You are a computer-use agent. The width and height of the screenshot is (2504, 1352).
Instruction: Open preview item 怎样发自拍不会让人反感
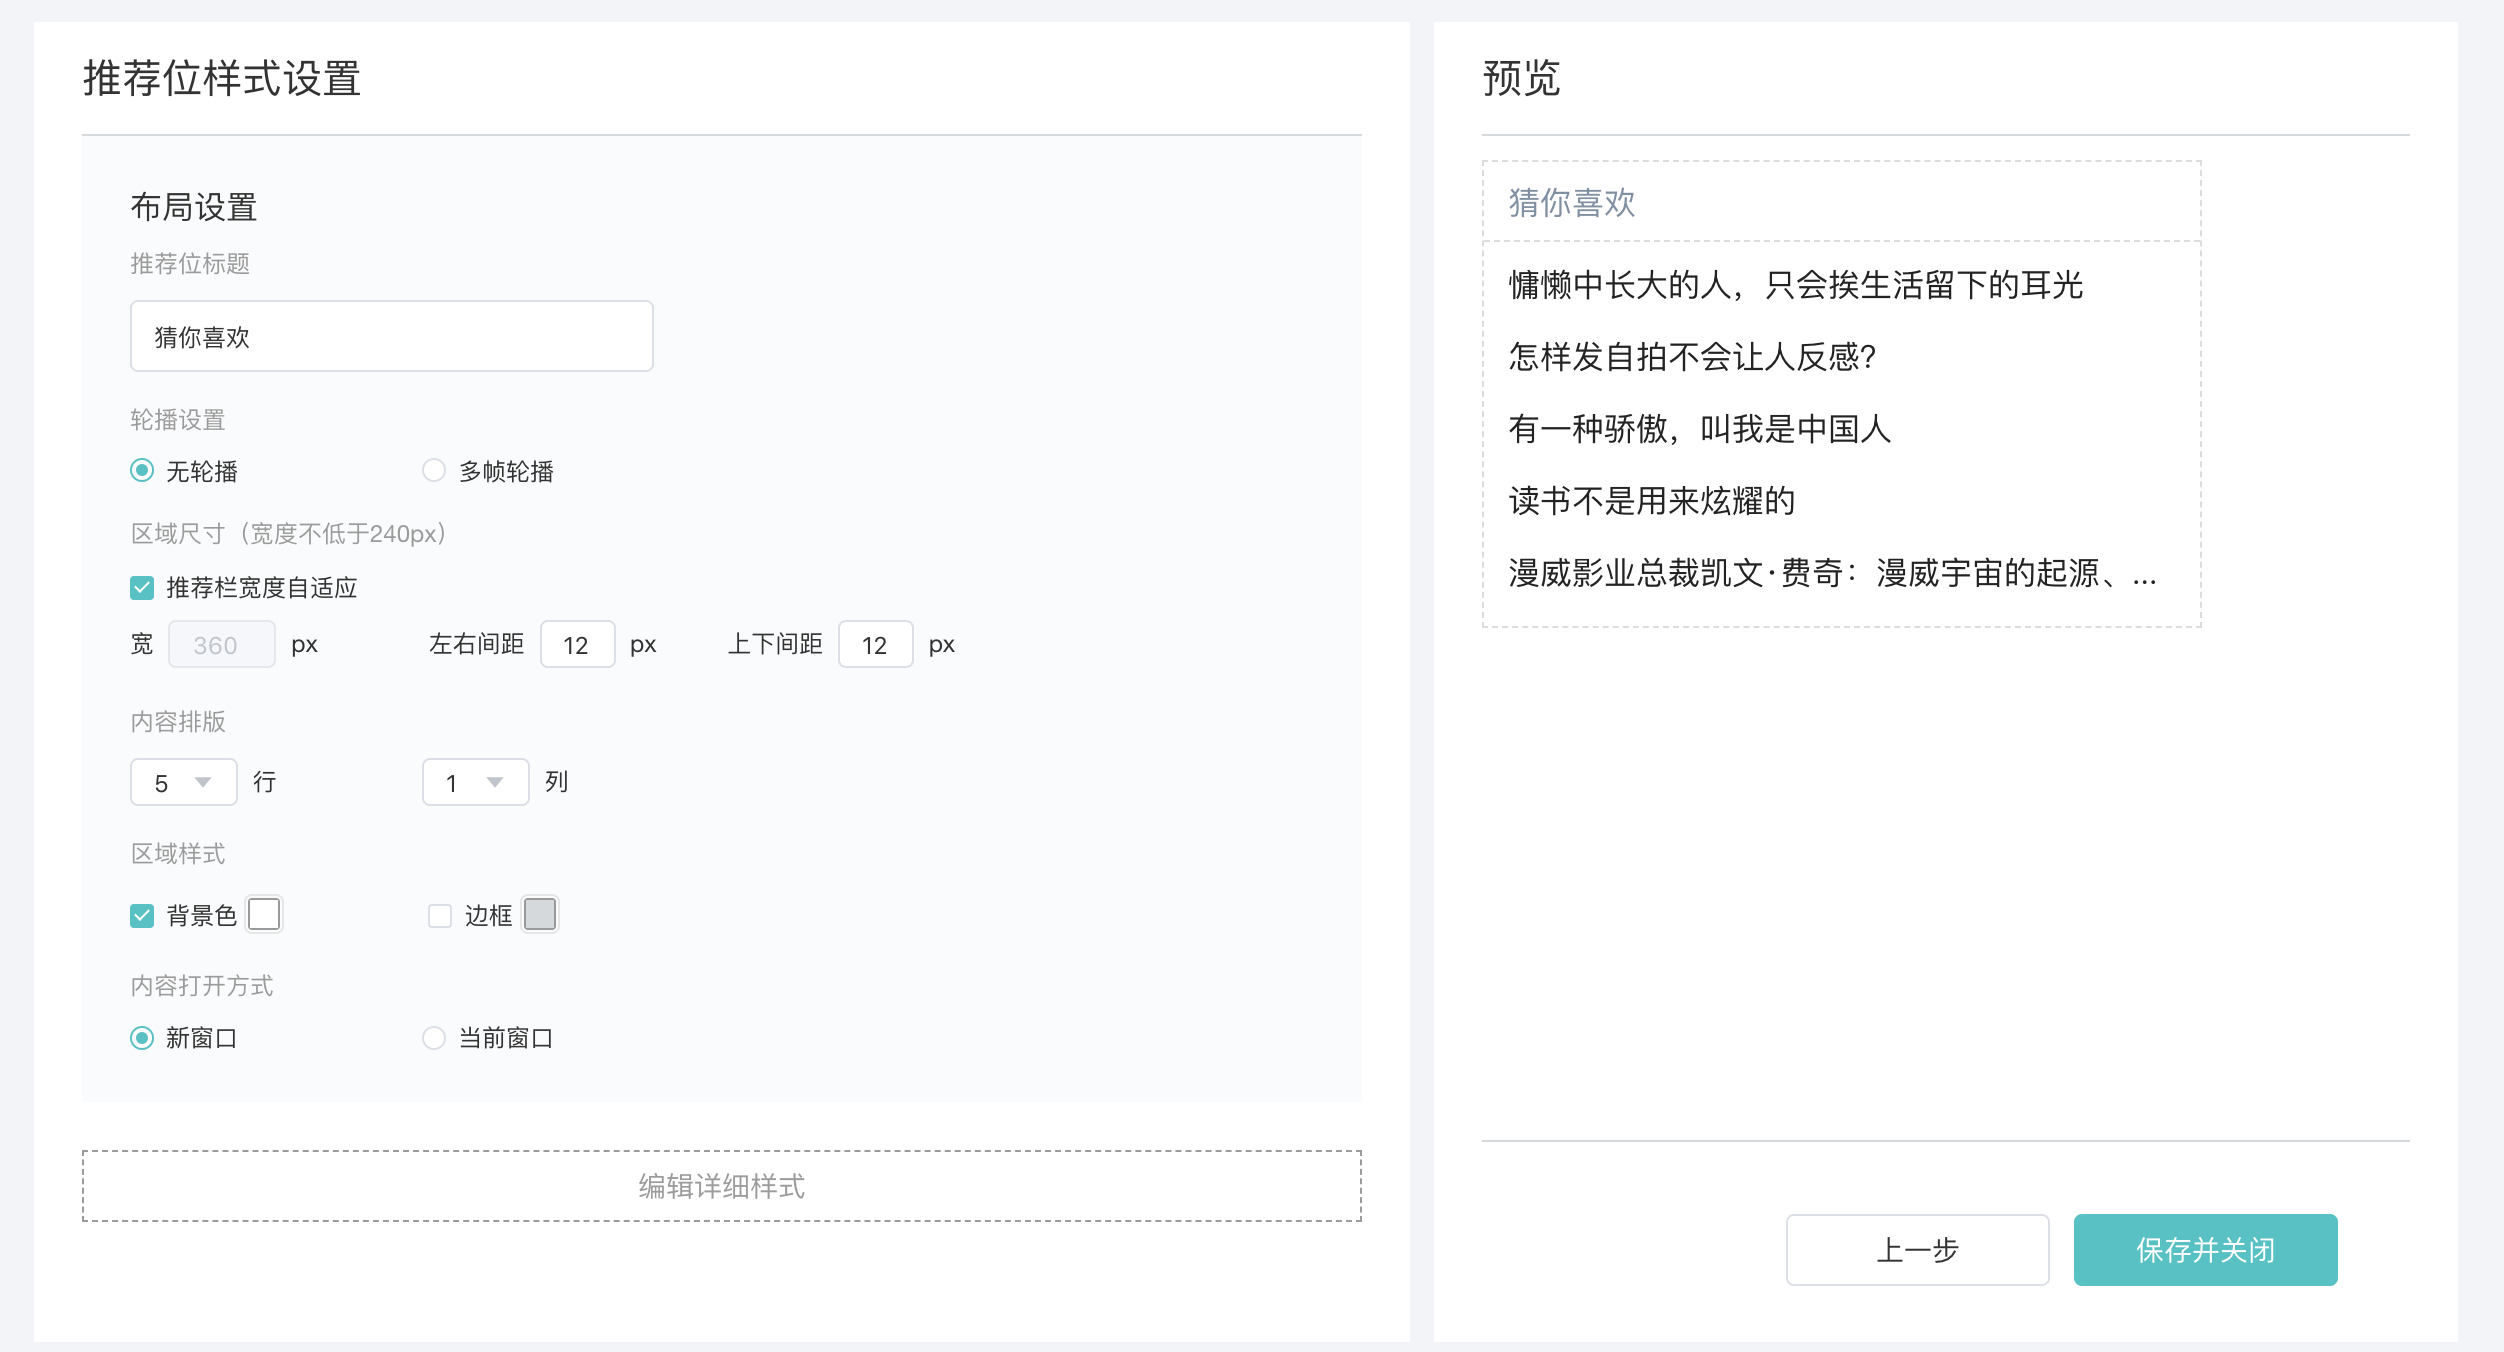pyautogui.click(x=1692, y=357)
